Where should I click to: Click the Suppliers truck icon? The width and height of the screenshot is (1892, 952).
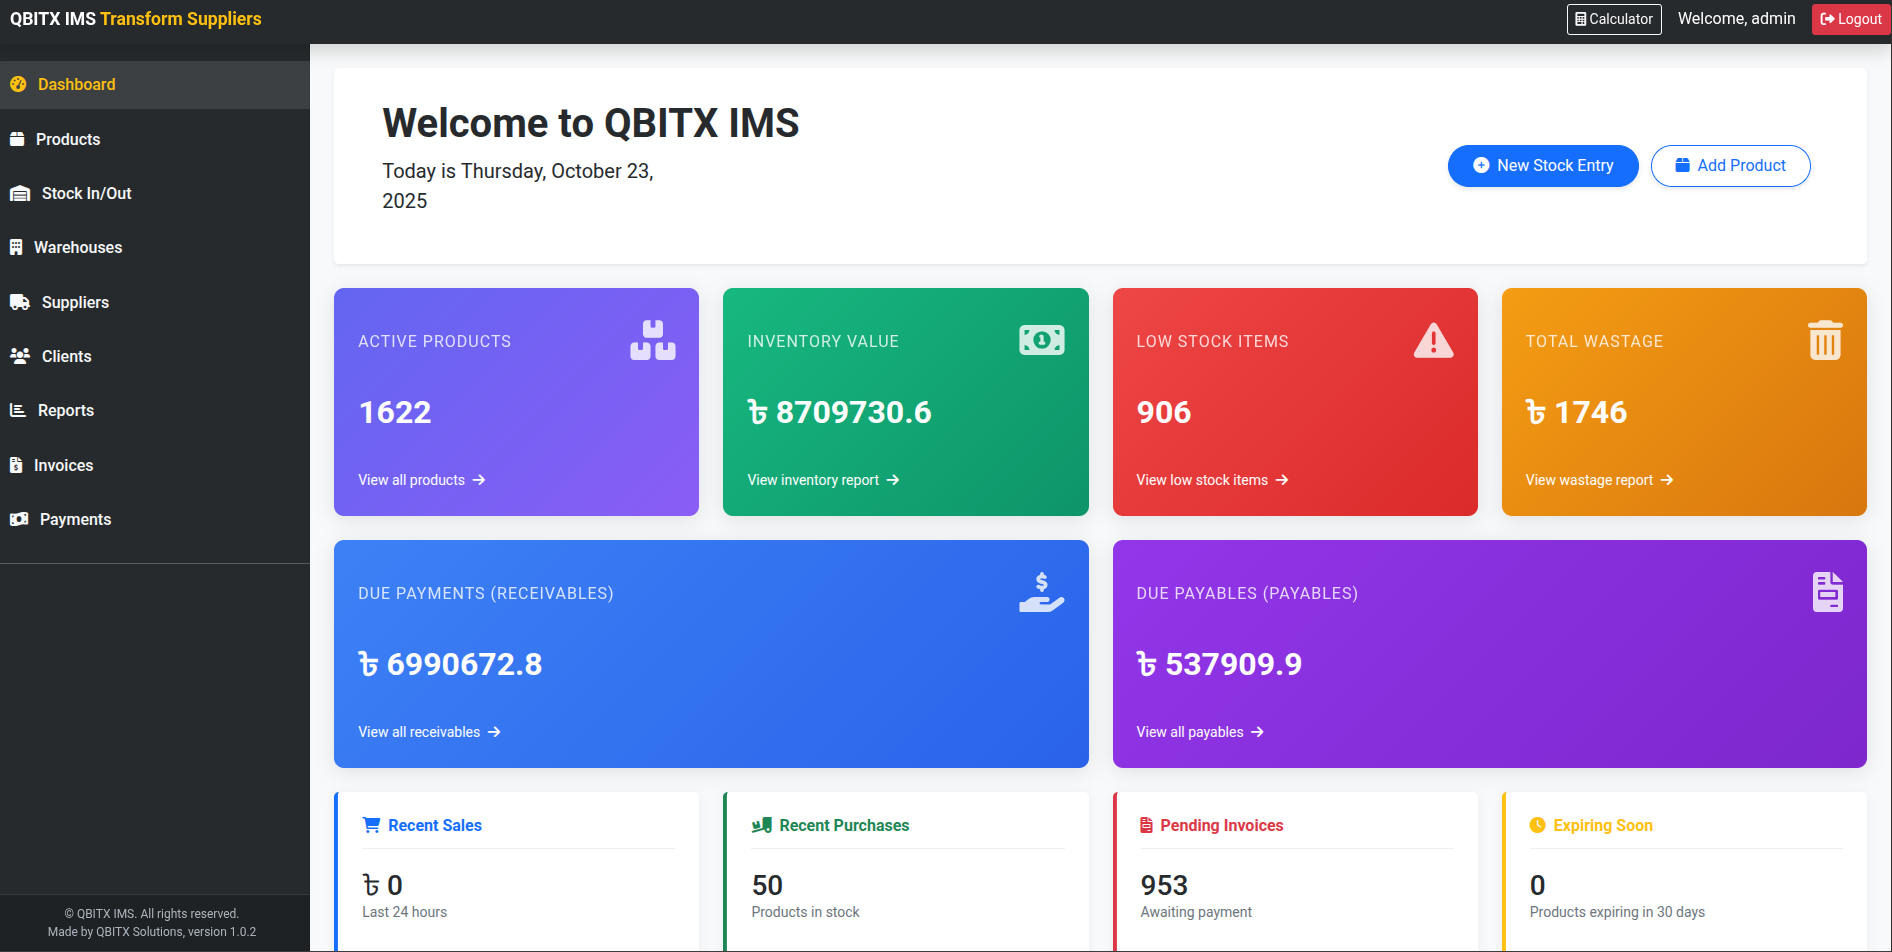click(x=18, y=302)
